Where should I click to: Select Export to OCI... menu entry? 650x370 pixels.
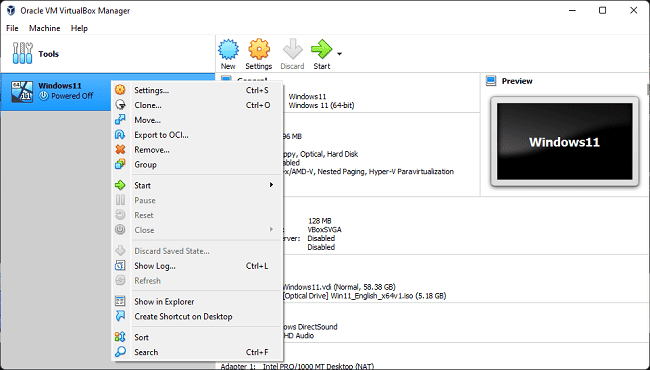197,135
